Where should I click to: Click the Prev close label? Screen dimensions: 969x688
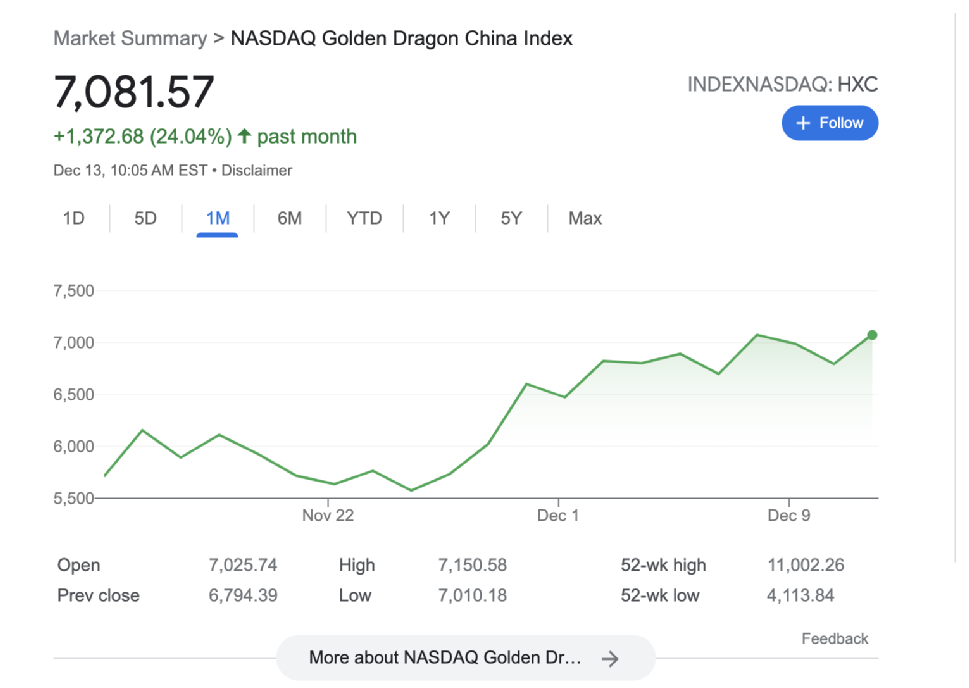click(98, 595)
